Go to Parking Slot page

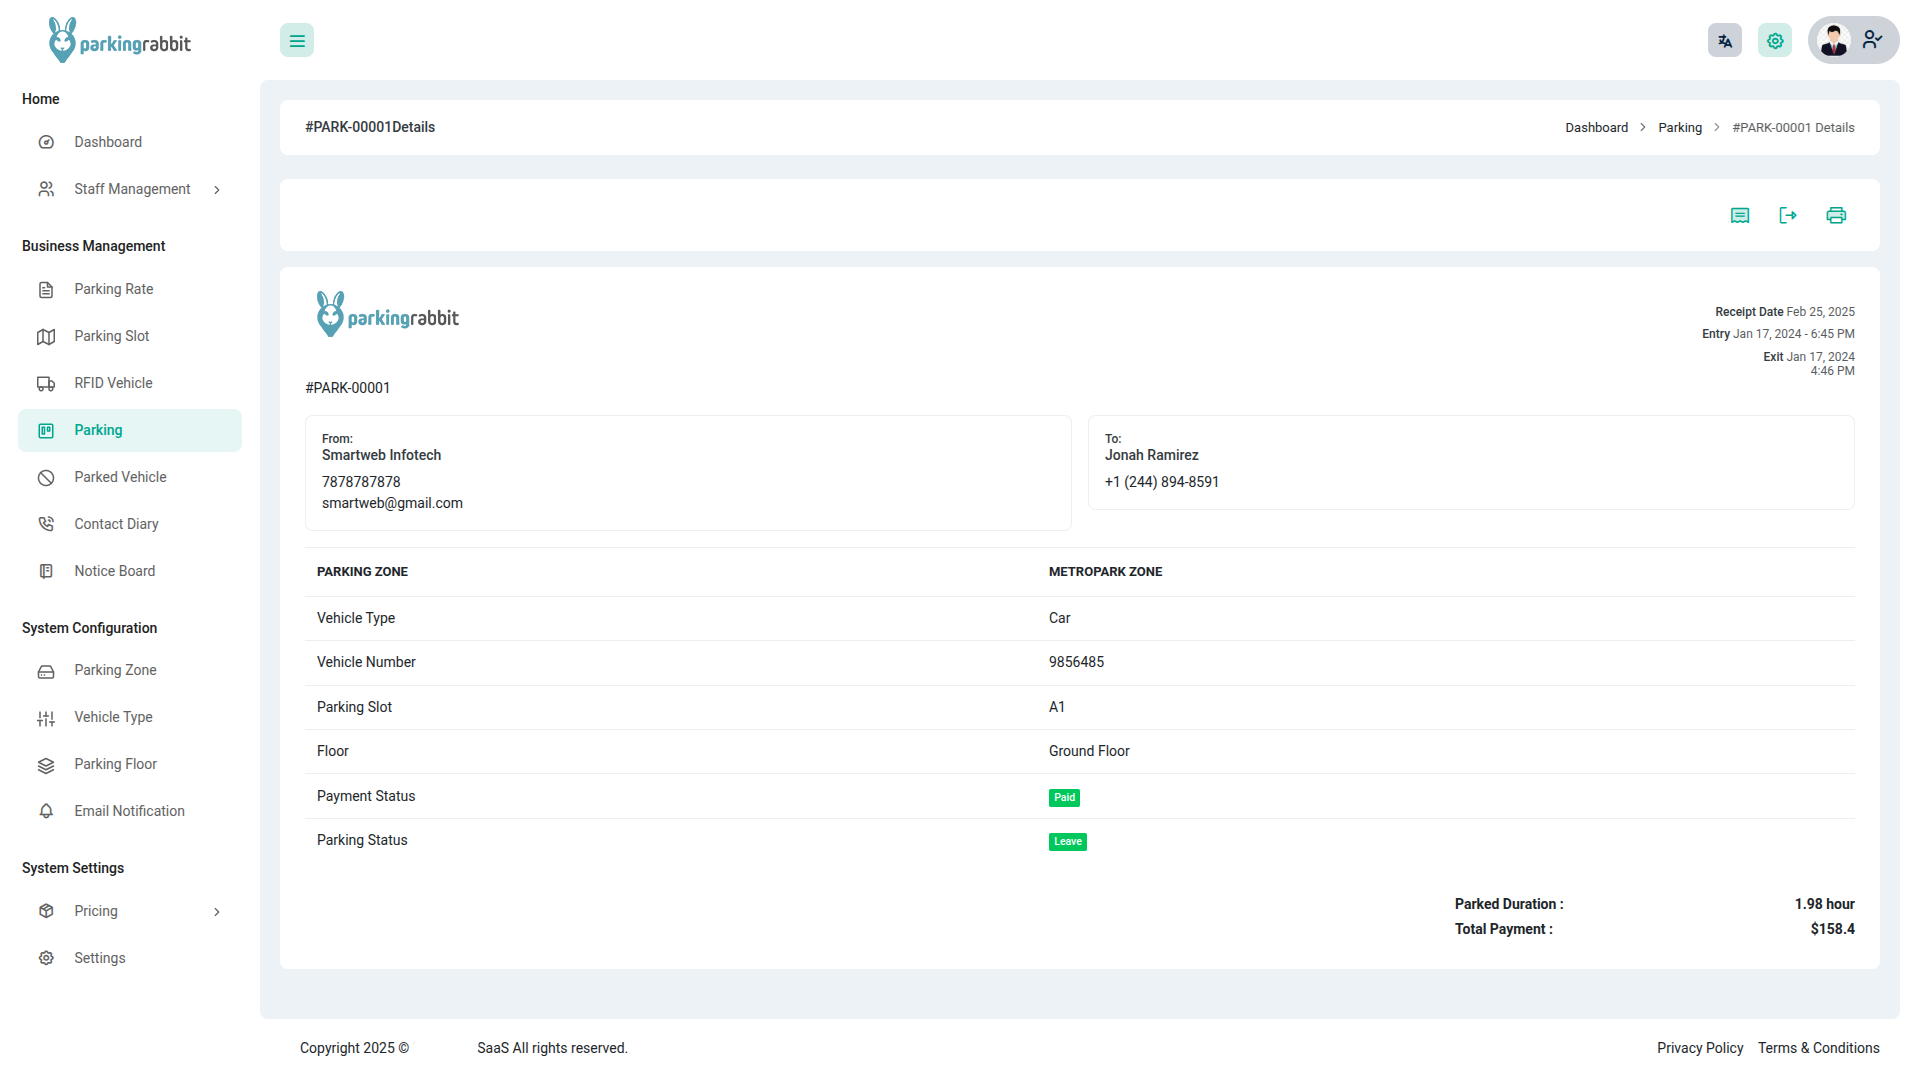point(111,336)
